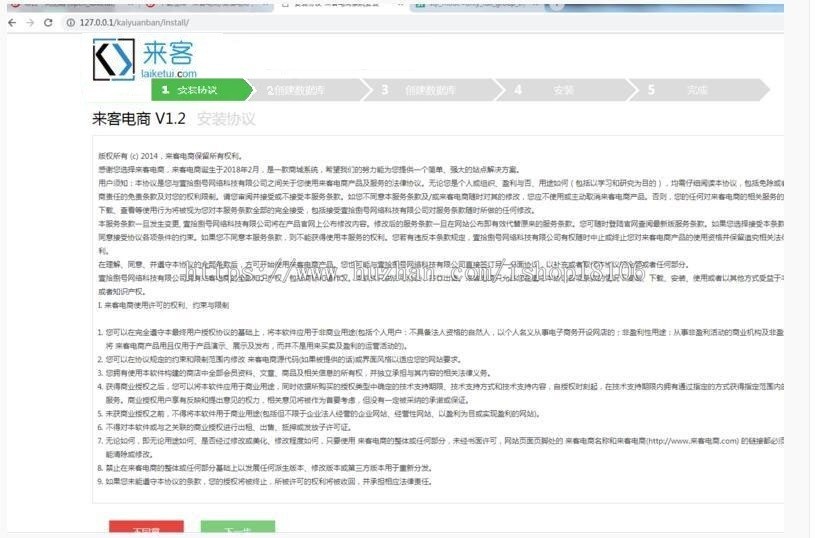
Task: Go back using the browser back arrow
Action: click(x=12, y=23)
